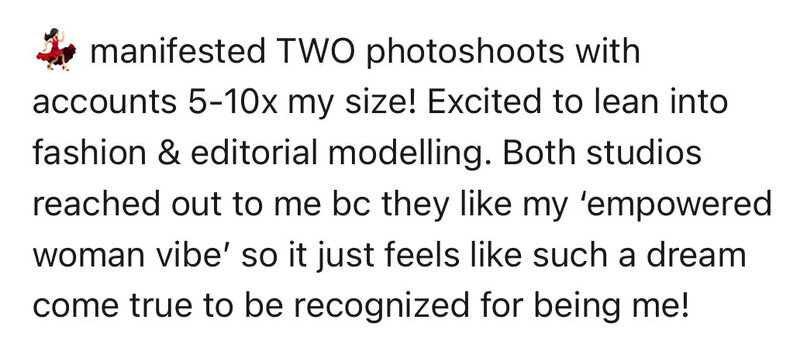The image size is (800, 361).
Task: Click the word 'dream'
Action: 696,255
